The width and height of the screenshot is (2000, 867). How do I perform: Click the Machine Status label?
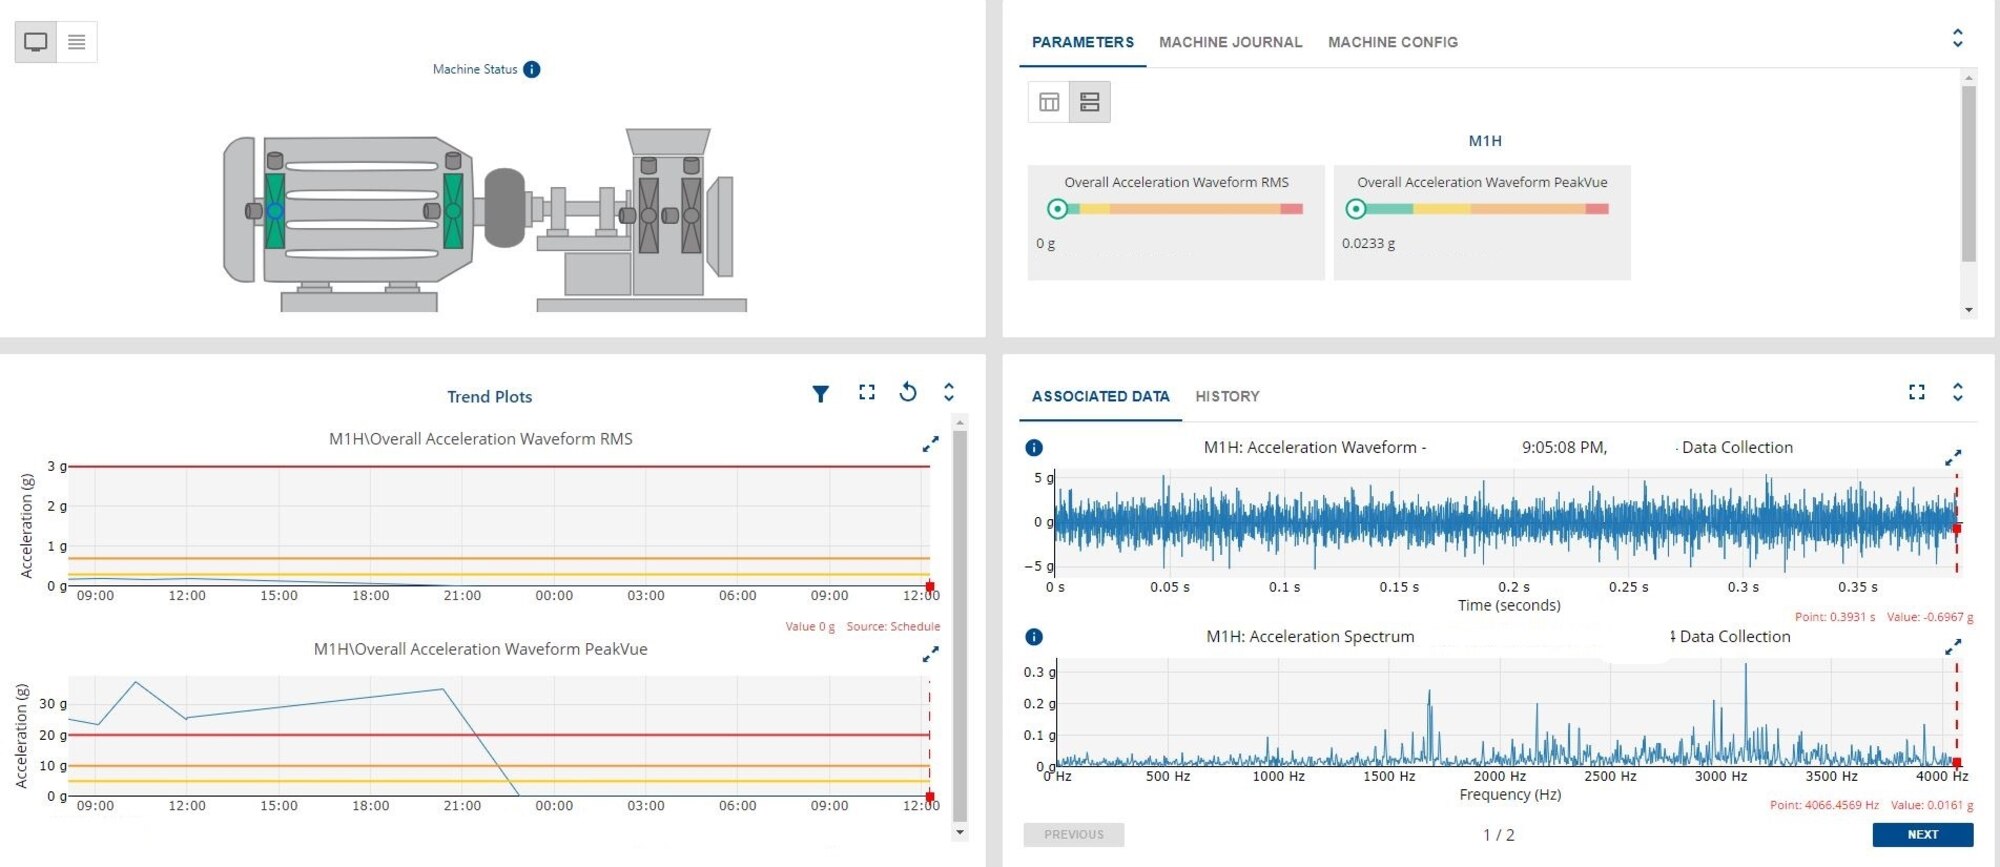coord(475,69)
